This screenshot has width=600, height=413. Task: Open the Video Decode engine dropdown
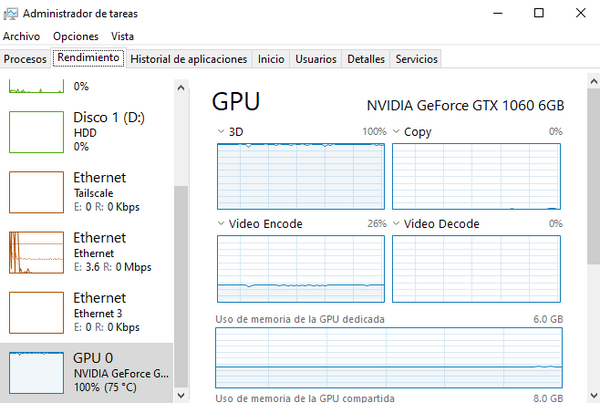[x=396, y=224]
